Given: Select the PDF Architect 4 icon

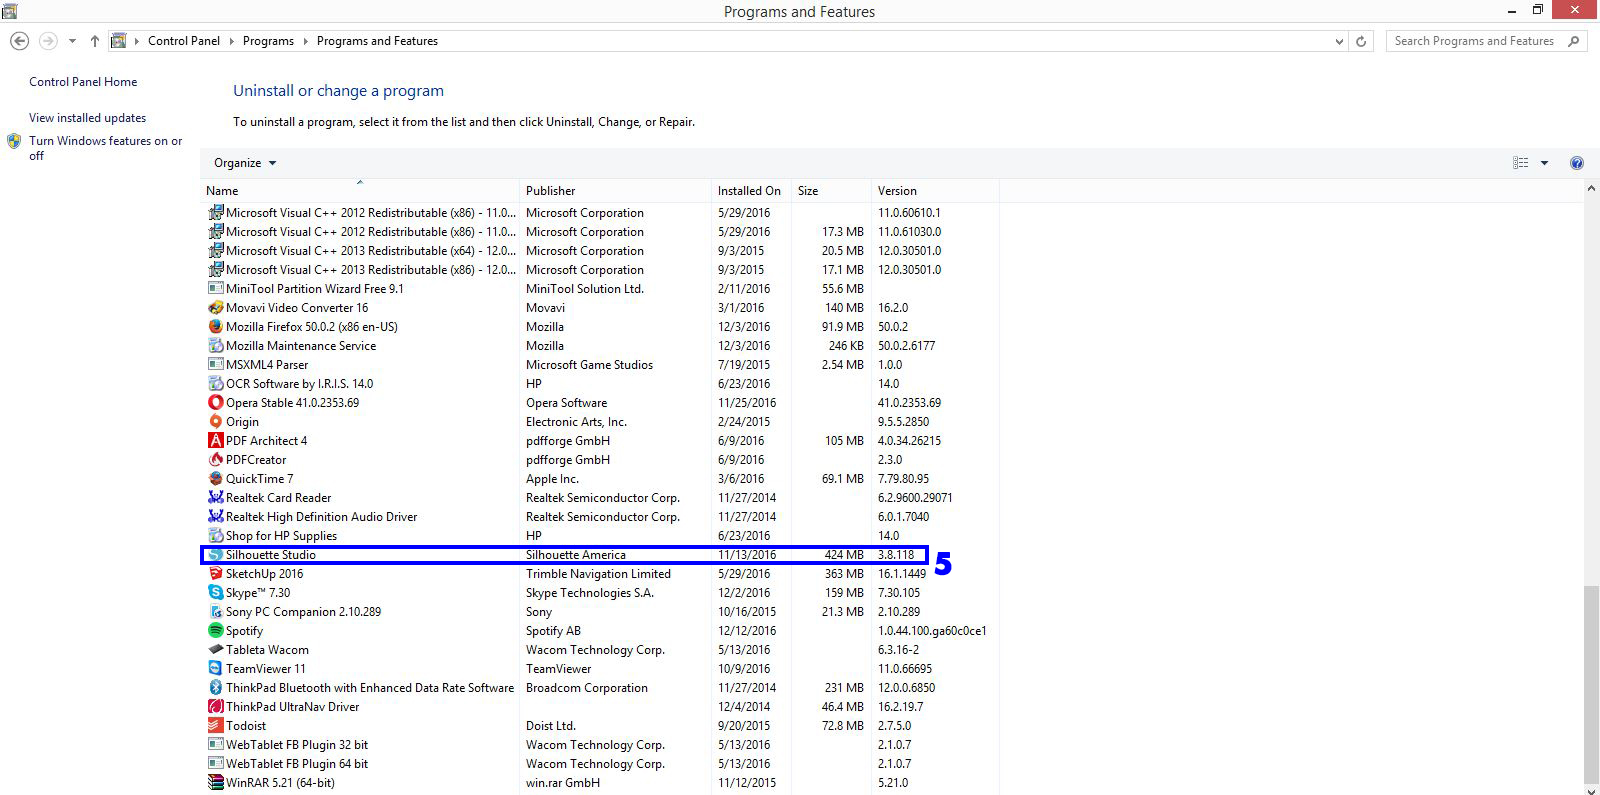Looking at the screenshot, I should [215, 441].
